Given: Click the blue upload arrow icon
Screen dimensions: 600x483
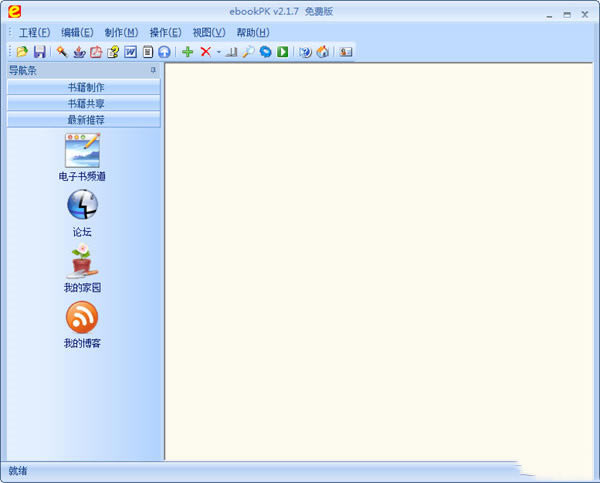Looking at the screenshot, I should (x=165, y=52).
